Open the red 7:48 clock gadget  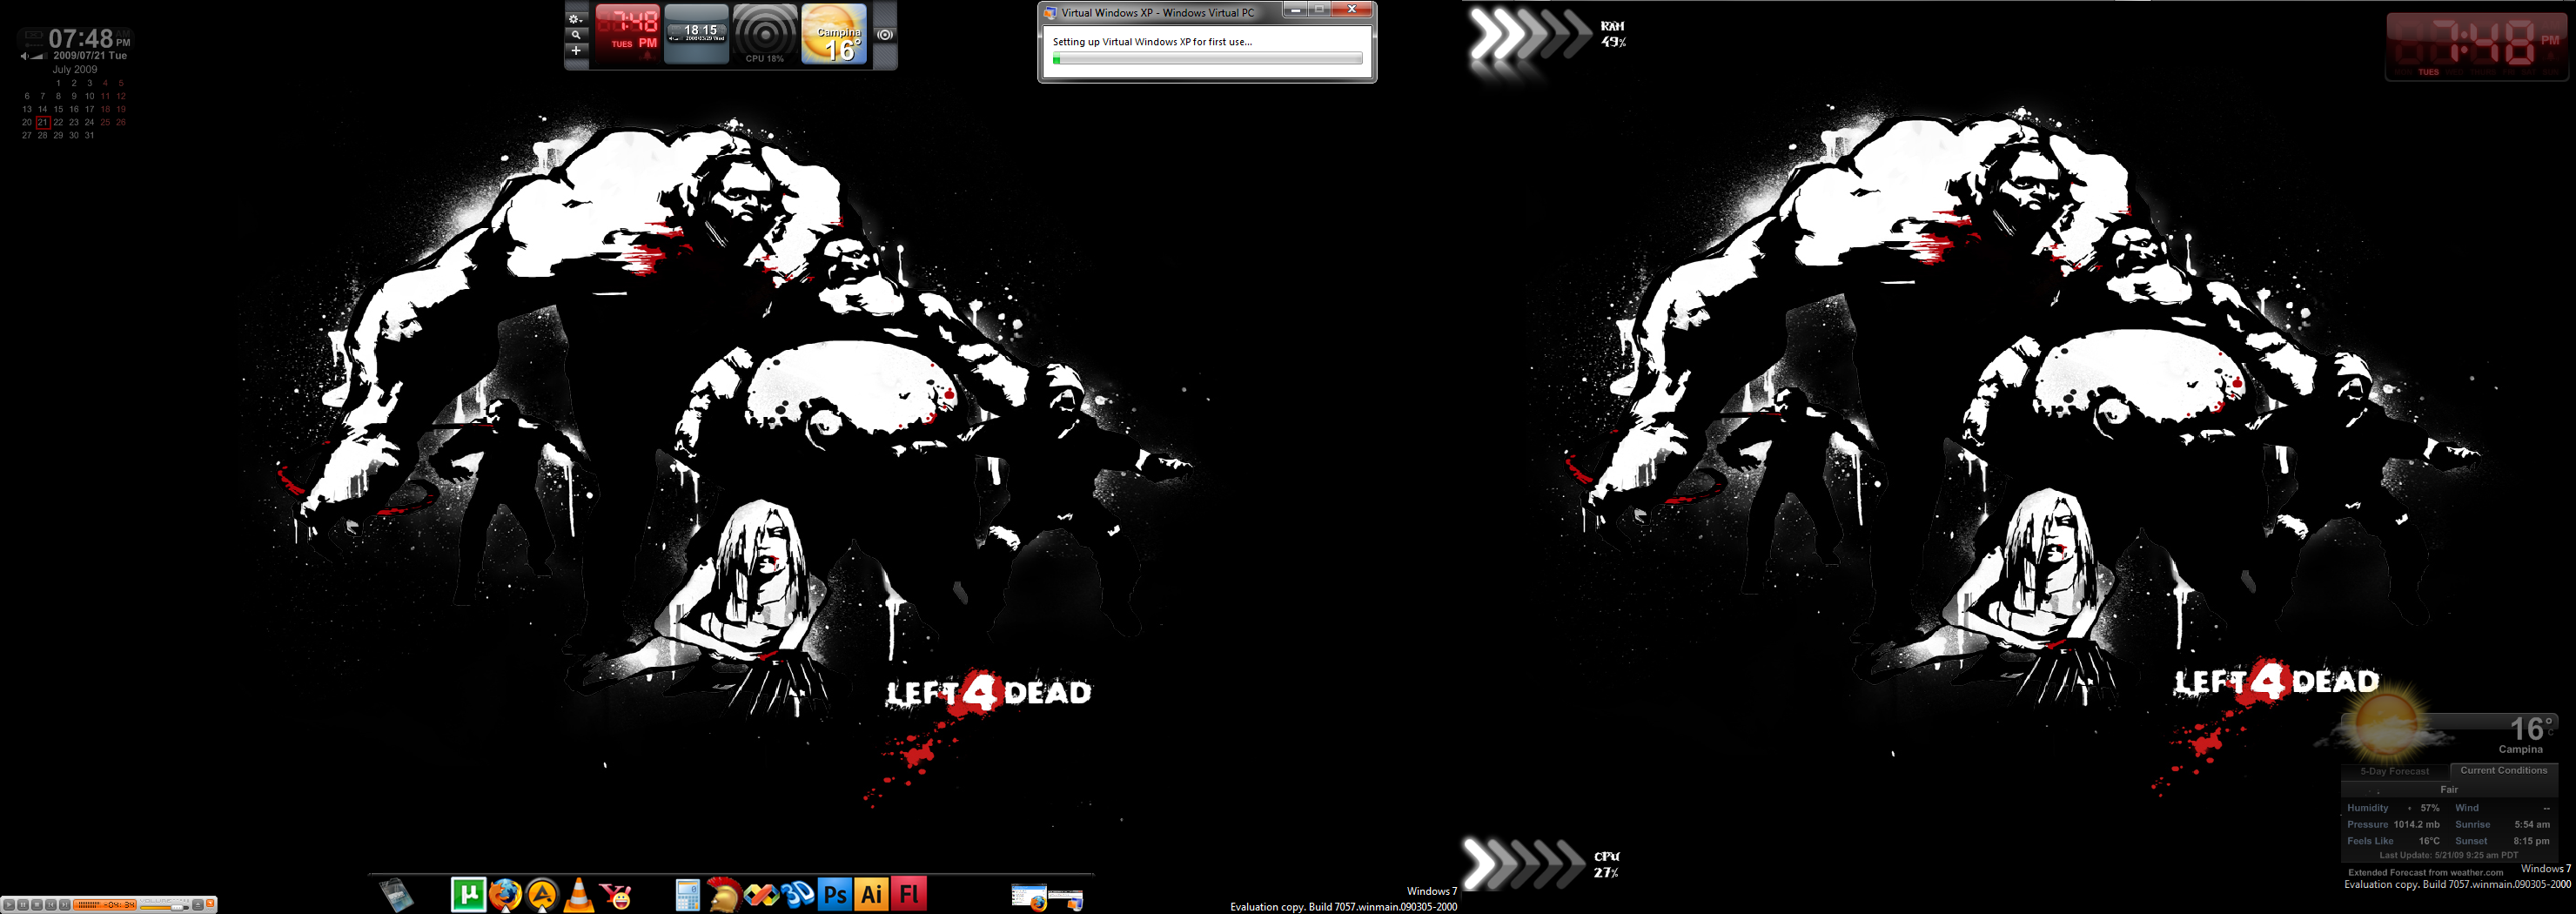(627, 34)
